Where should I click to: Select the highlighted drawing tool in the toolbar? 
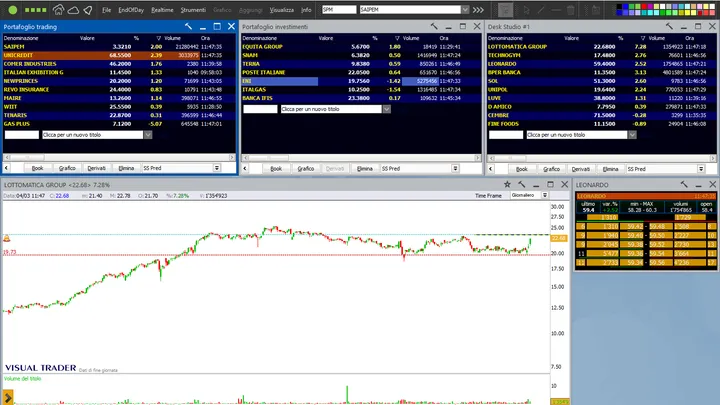(506, 10)
